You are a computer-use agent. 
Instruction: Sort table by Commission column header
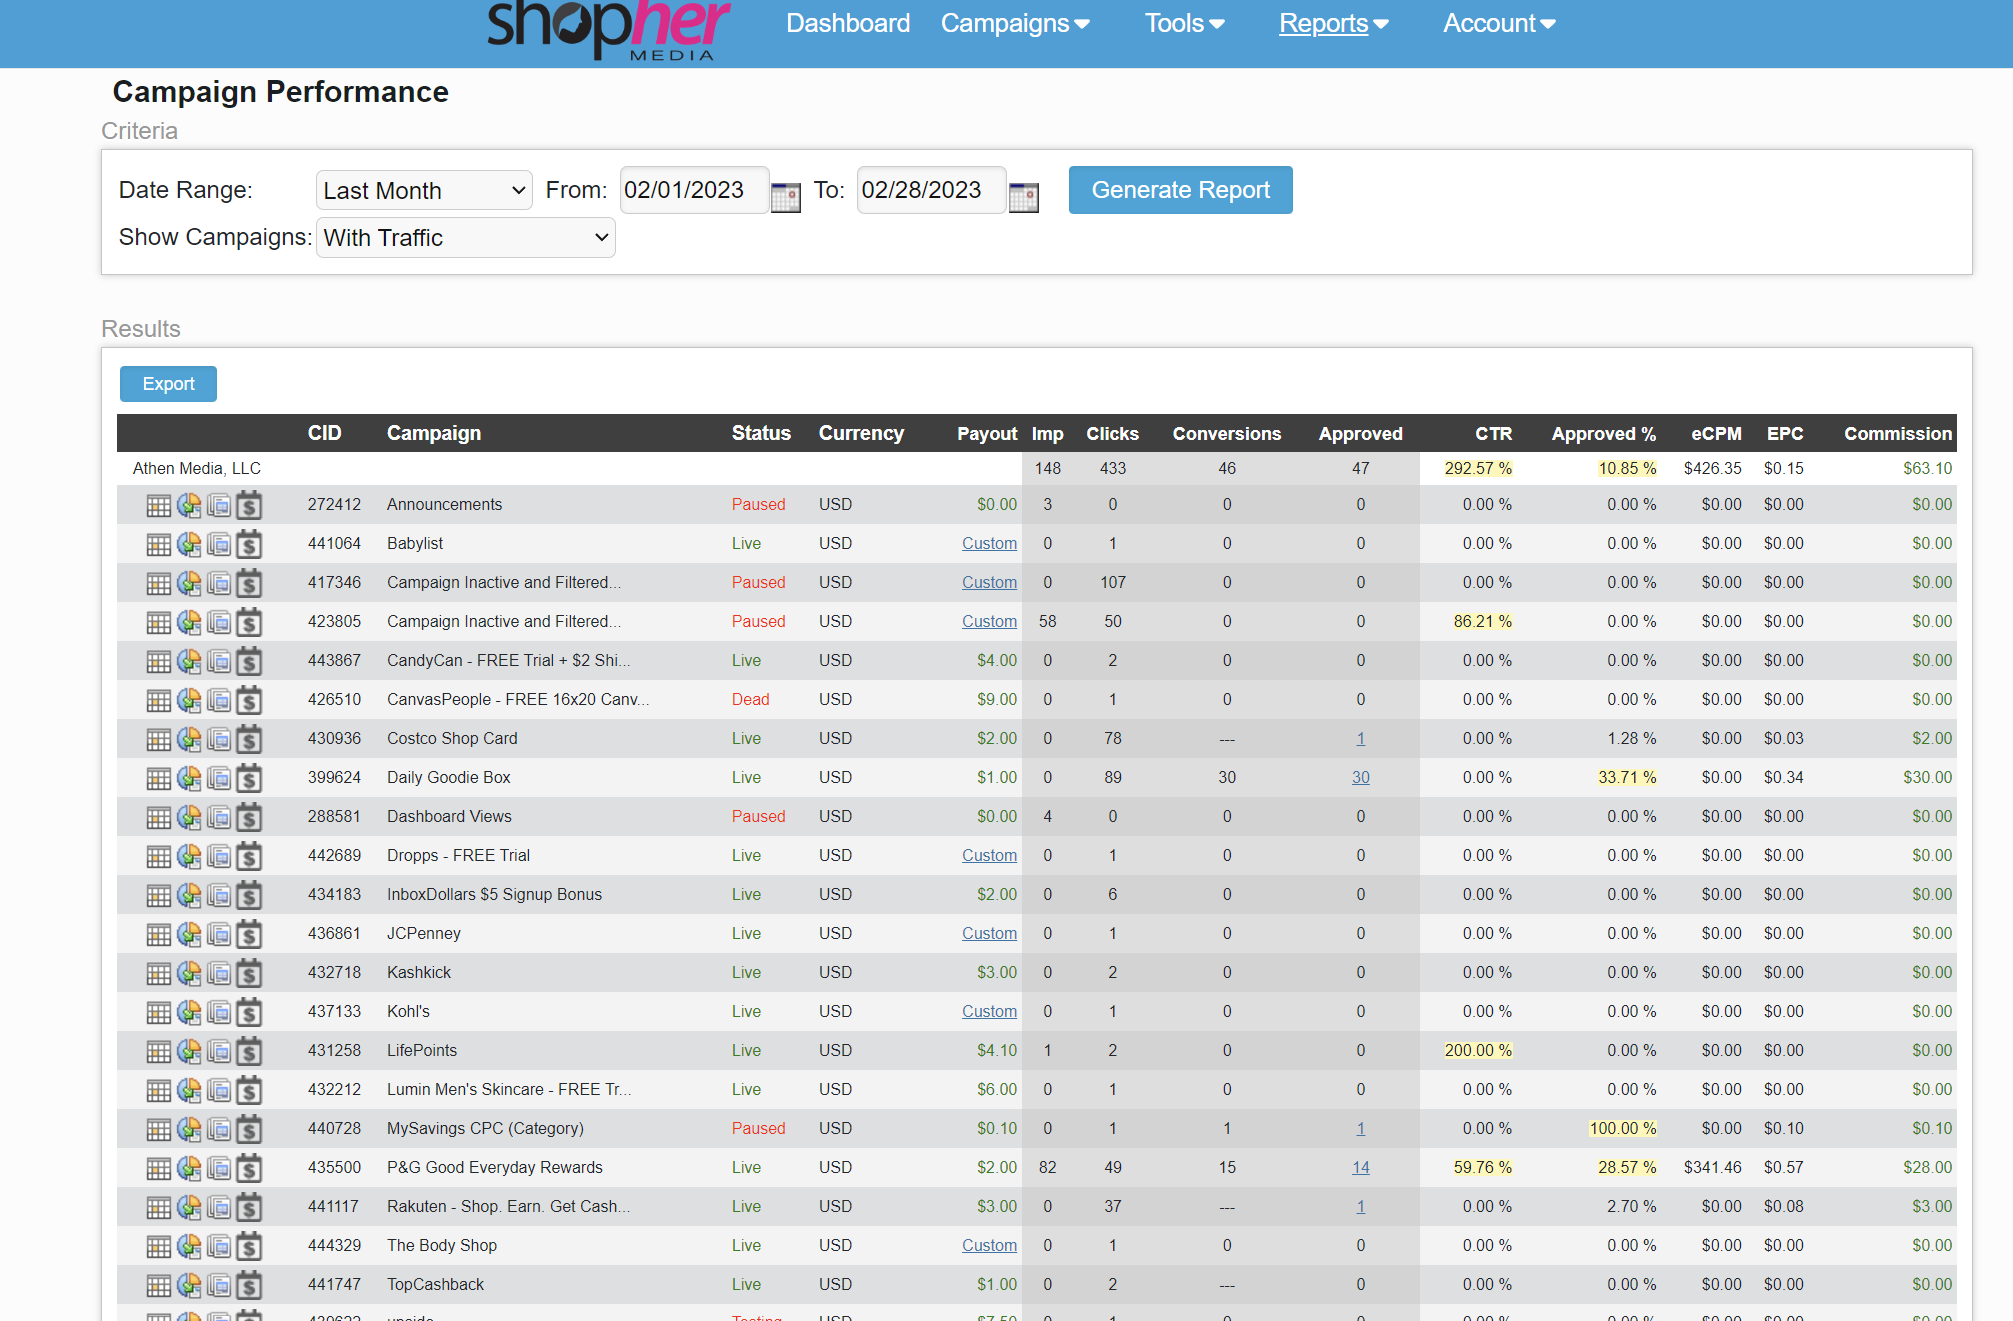tap(1898, 433)
